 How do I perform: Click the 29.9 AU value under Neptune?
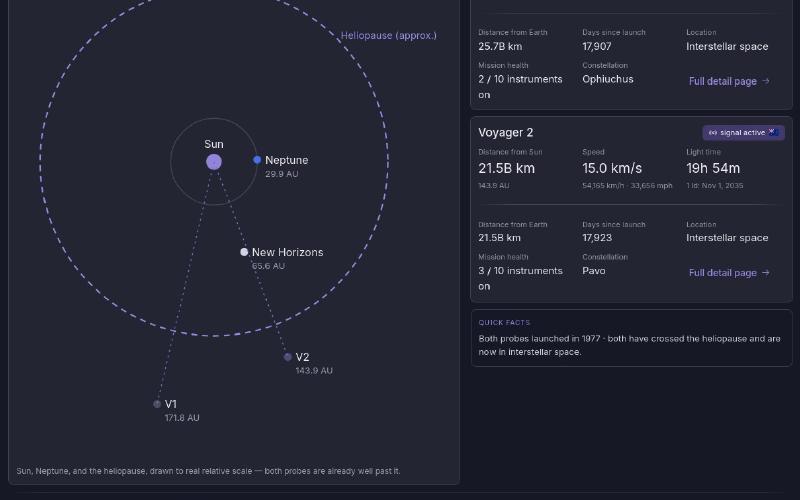coord(282,174)
